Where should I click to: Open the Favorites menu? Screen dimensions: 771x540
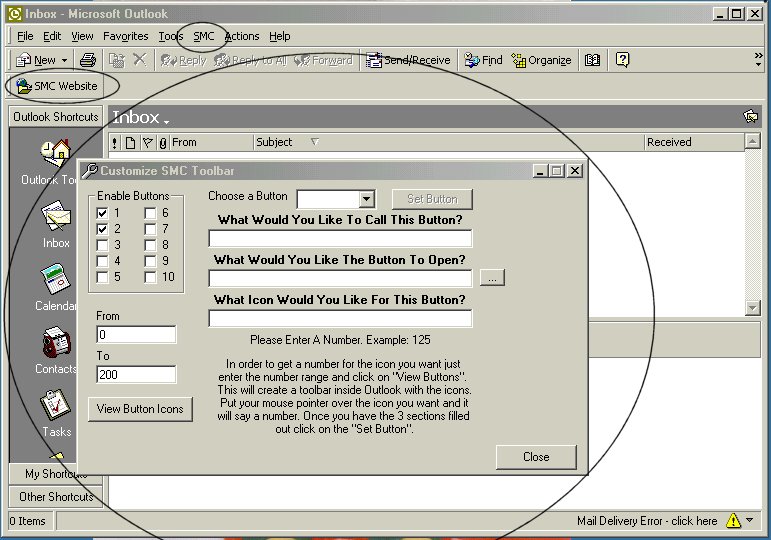coord(125,36)
